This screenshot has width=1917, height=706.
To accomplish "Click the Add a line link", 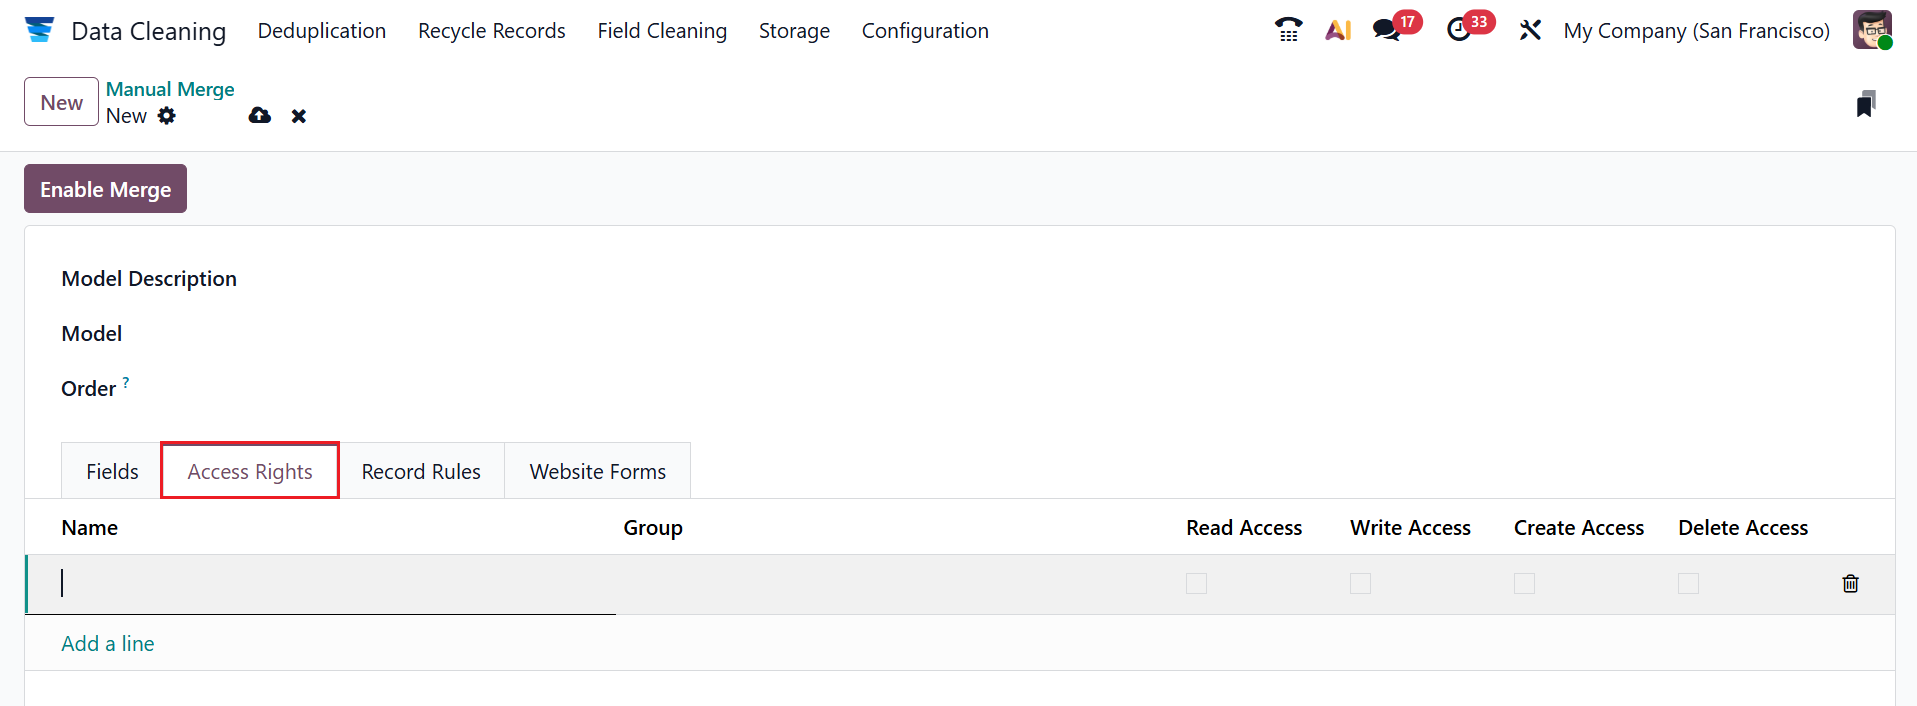I will [108, 643].
